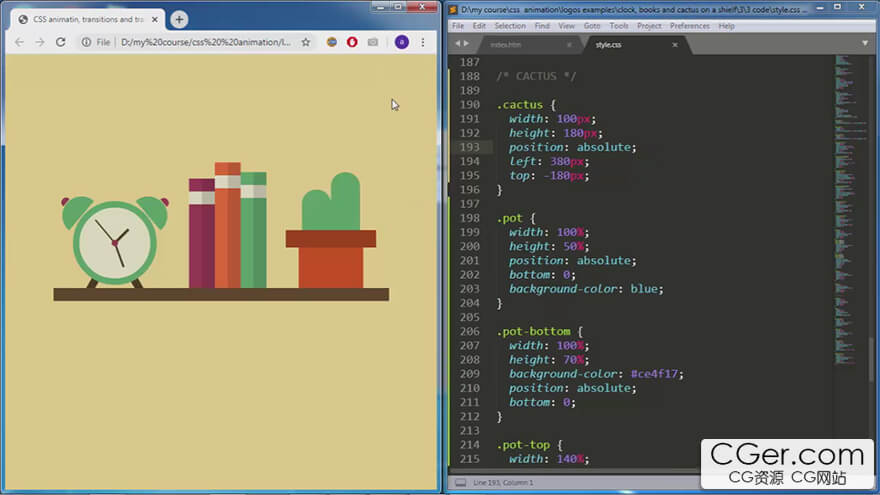Toggle the side bar icon in Sublime status bar

coord(460,483)
